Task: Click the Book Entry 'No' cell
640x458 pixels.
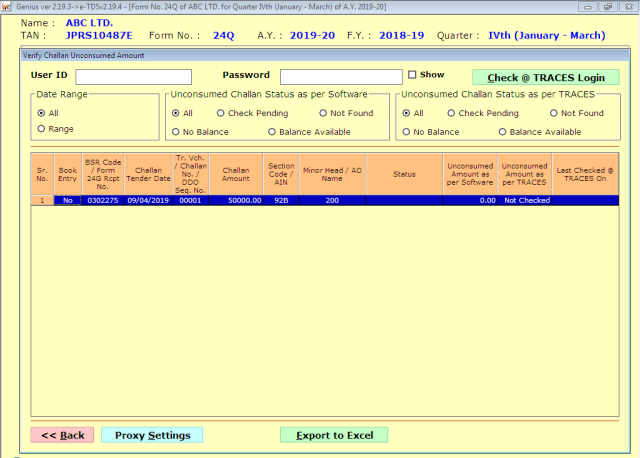Action: [x=67, y=201]
